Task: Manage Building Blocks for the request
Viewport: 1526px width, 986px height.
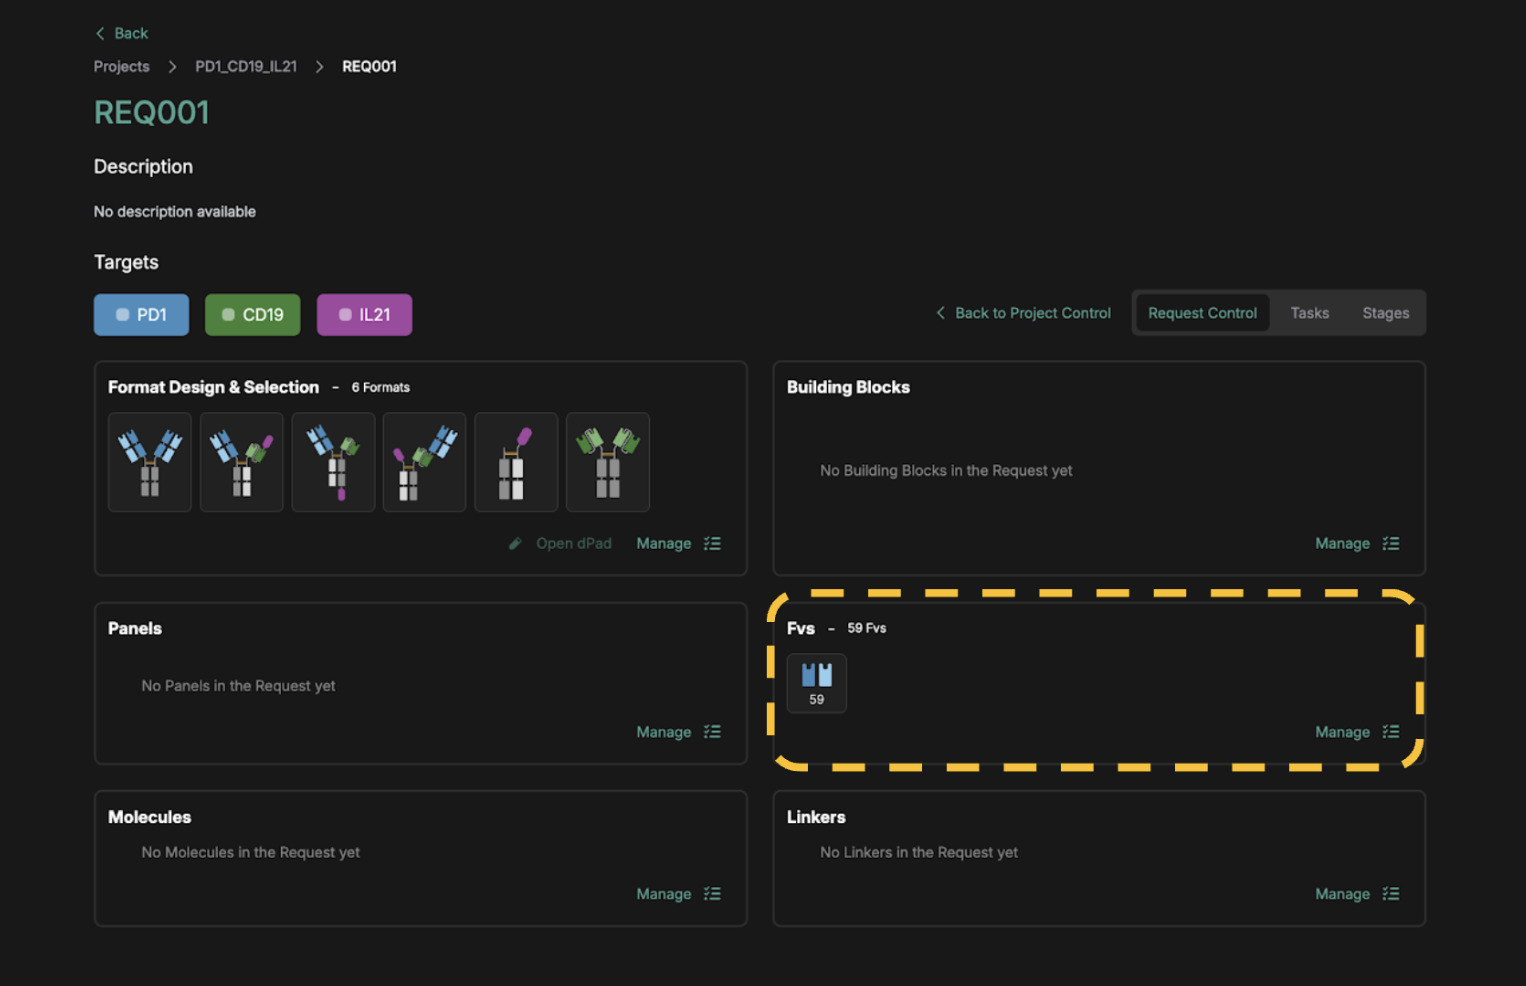Action: click(x=1342, y=544)
